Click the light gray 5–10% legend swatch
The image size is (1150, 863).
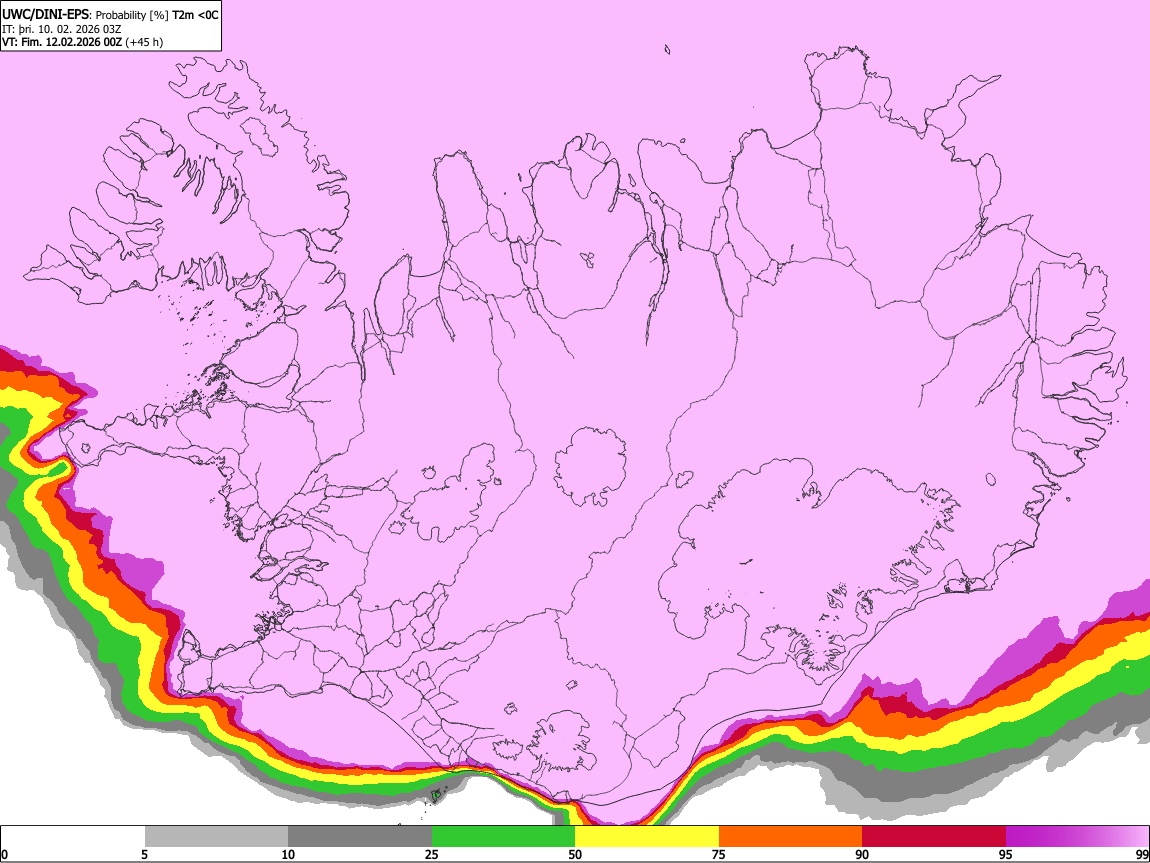(x=216, y=837)
